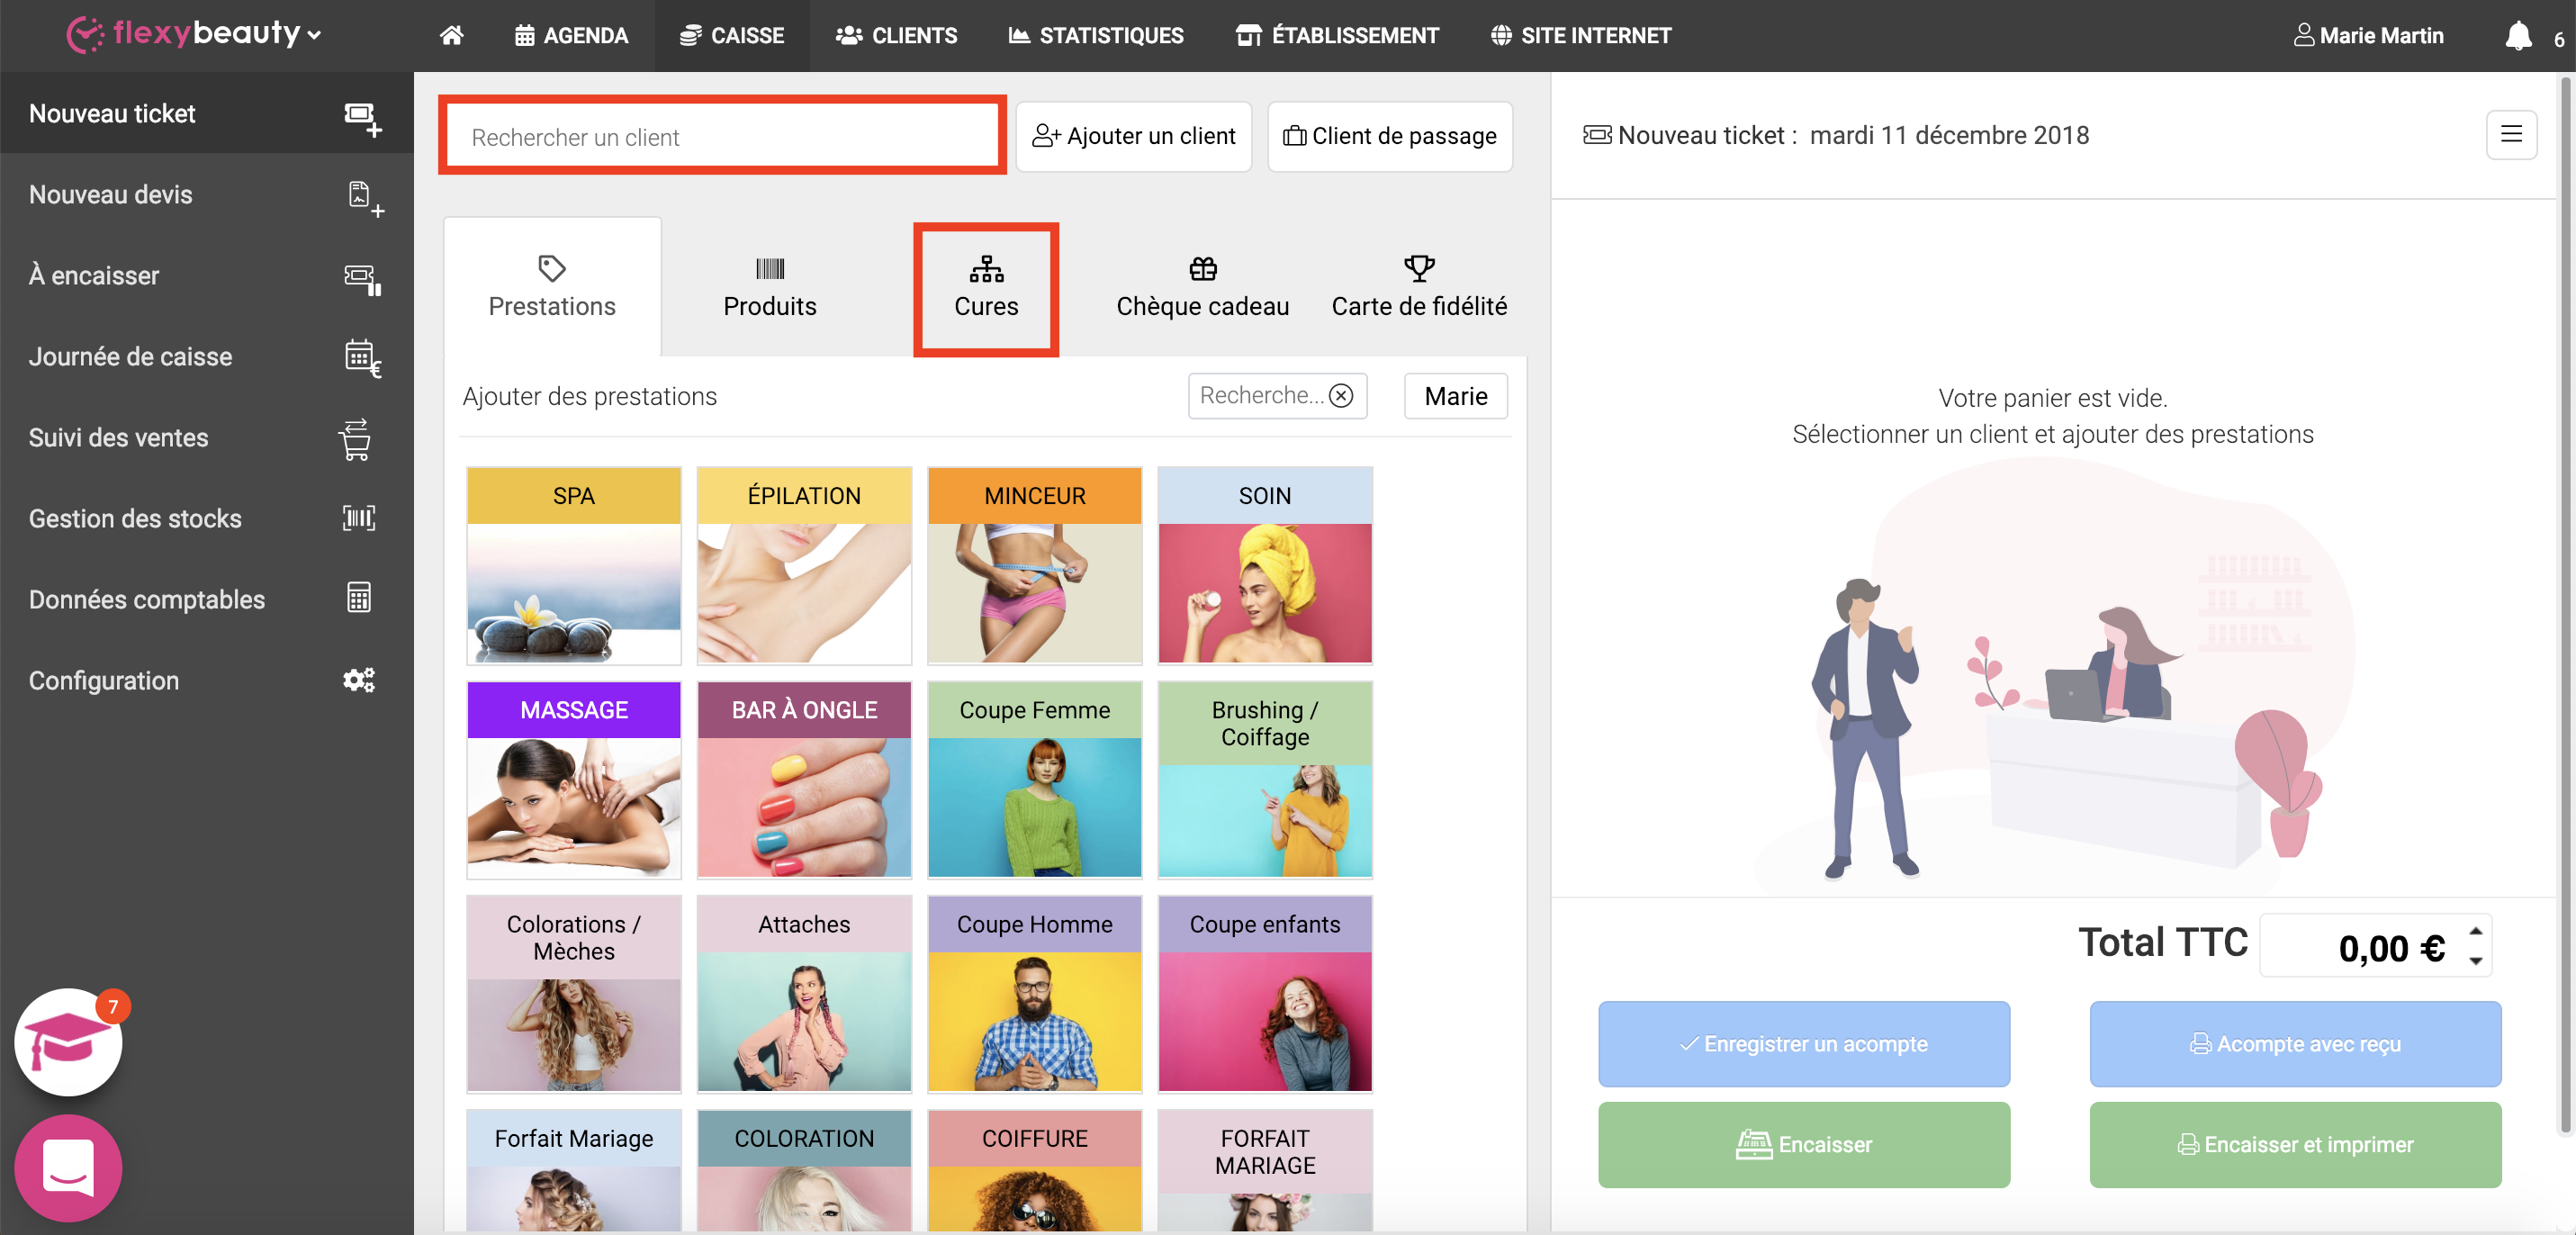Open Nouveau devis in the sidebar
Screen dimensions: 2576x1235
pos(206,195)
